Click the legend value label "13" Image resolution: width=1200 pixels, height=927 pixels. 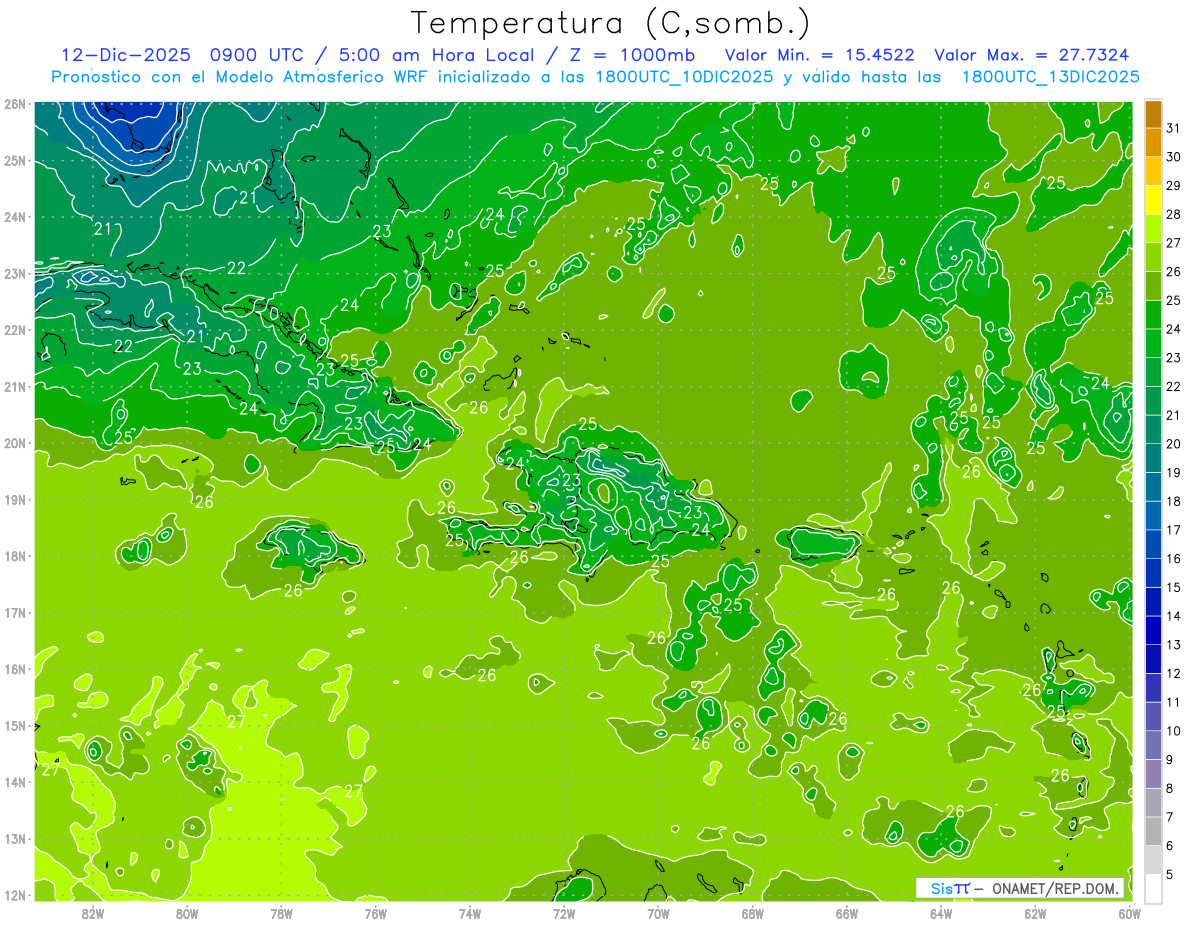point(1174,645)
